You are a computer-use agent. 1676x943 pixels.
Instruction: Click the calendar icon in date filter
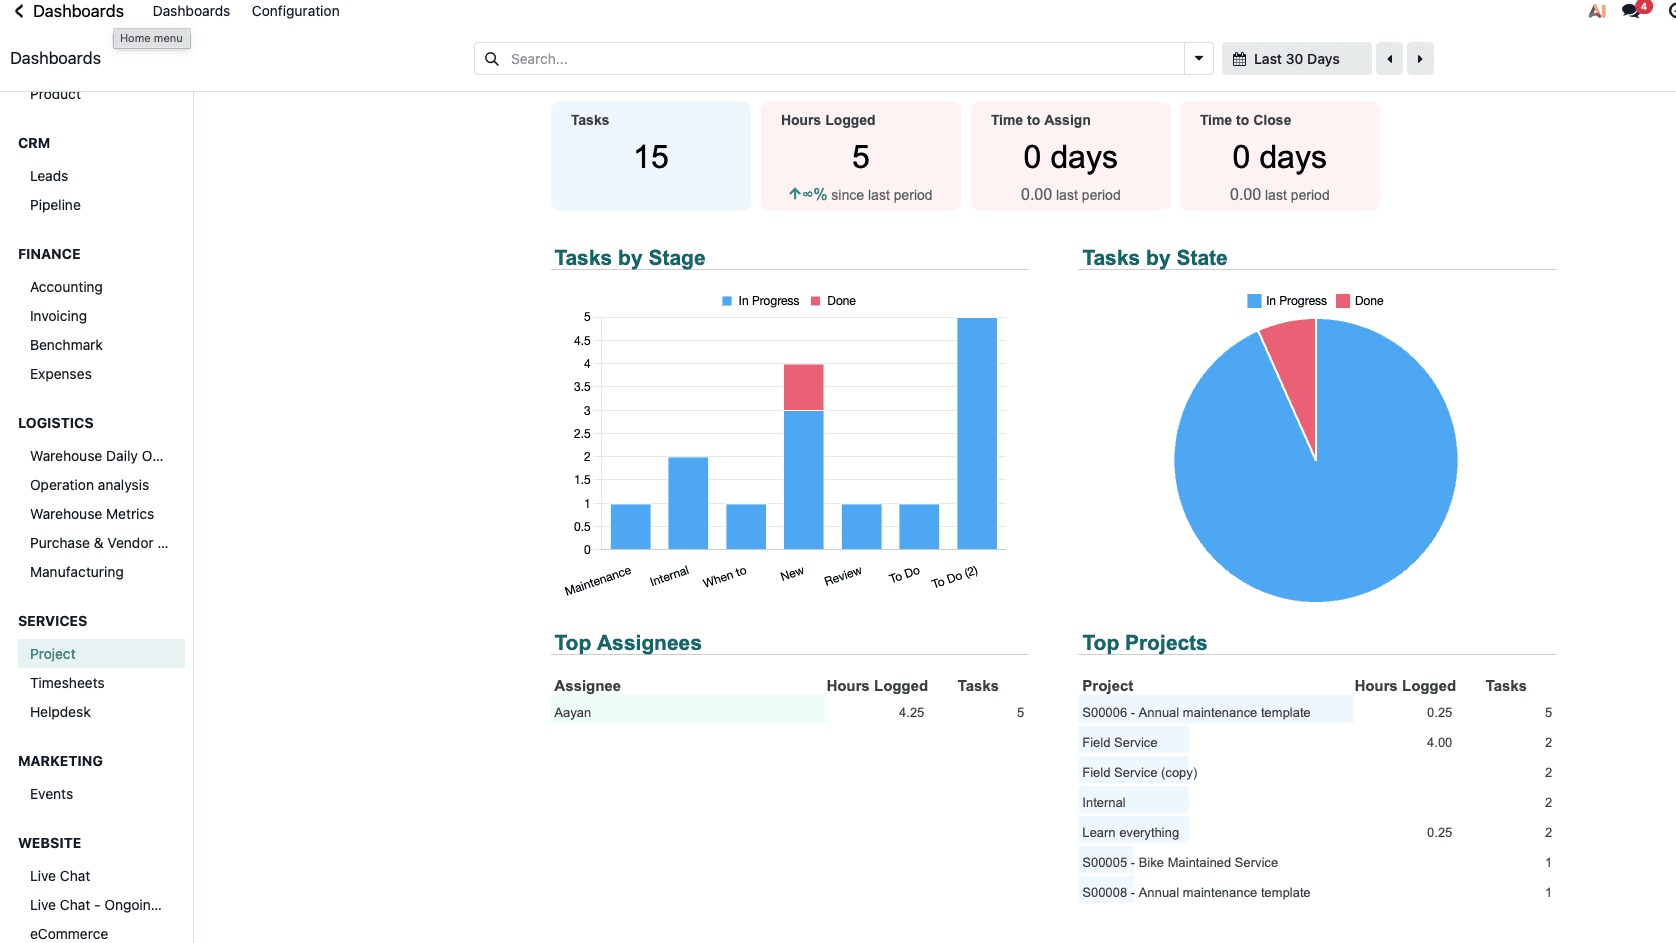(x=1239, y=59)
